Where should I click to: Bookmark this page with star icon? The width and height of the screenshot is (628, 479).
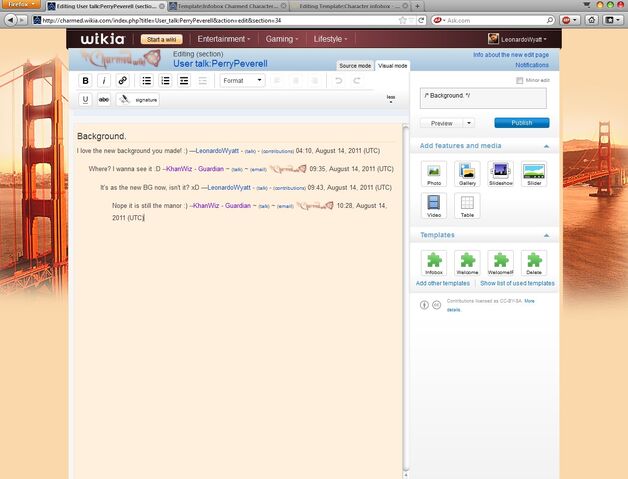(403, 20)
